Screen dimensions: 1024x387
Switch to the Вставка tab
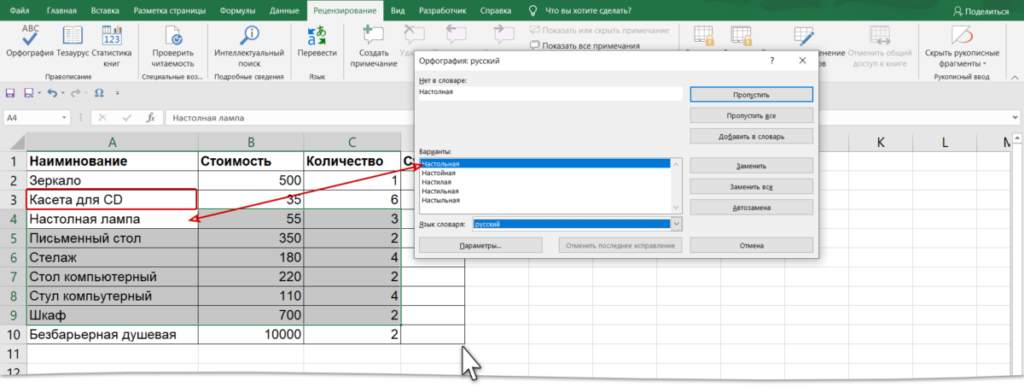click(104, 10)
